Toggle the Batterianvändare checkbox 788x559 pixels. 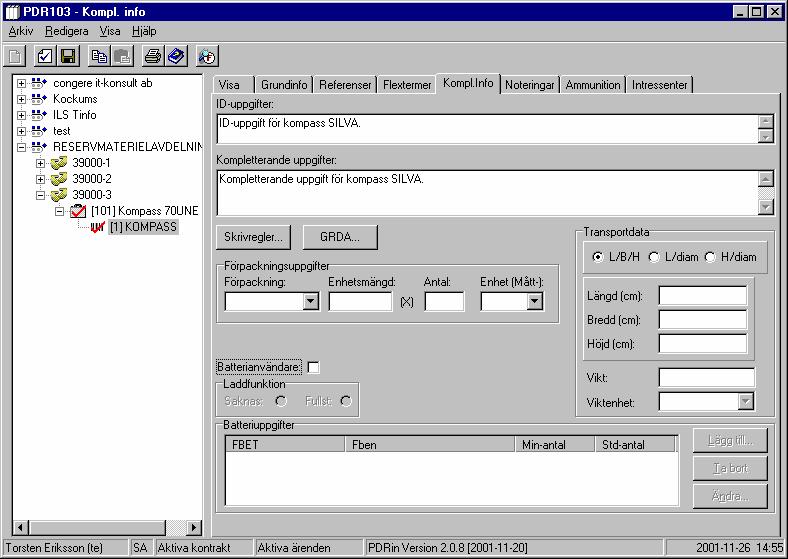[313, 367]
